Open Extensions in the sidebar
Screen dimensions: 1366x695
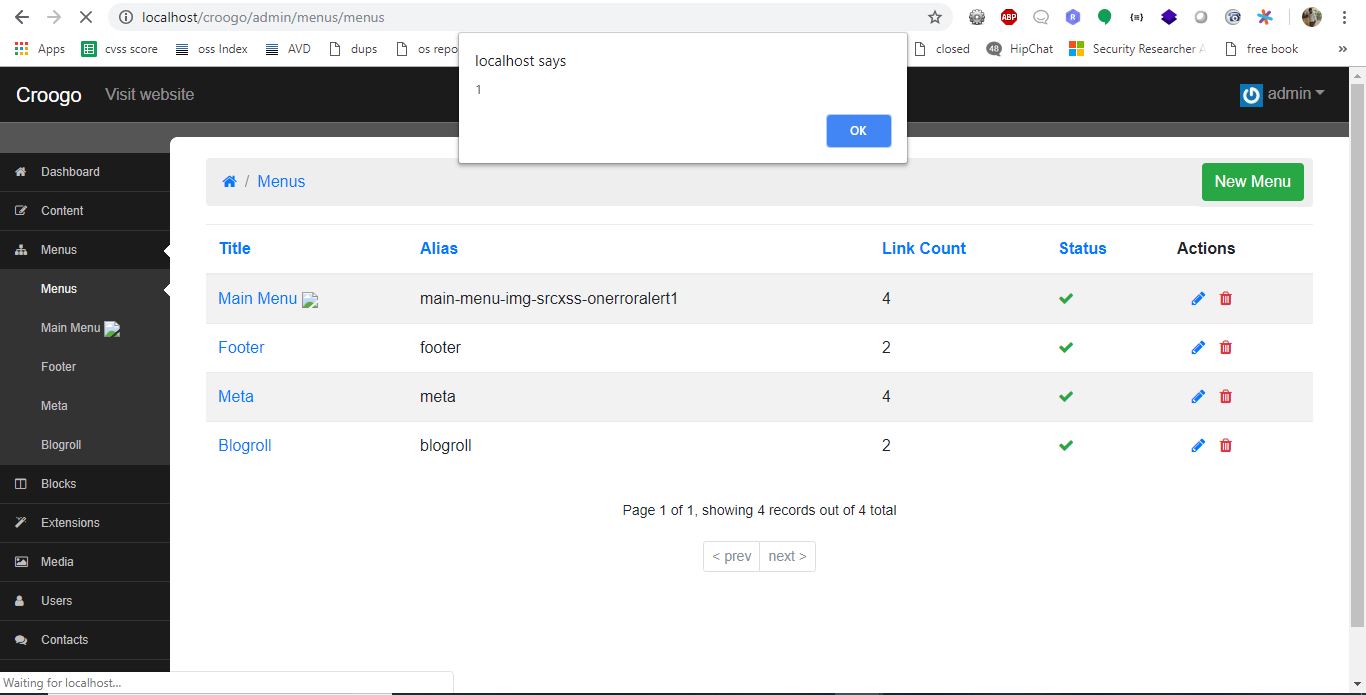(85, 523)
